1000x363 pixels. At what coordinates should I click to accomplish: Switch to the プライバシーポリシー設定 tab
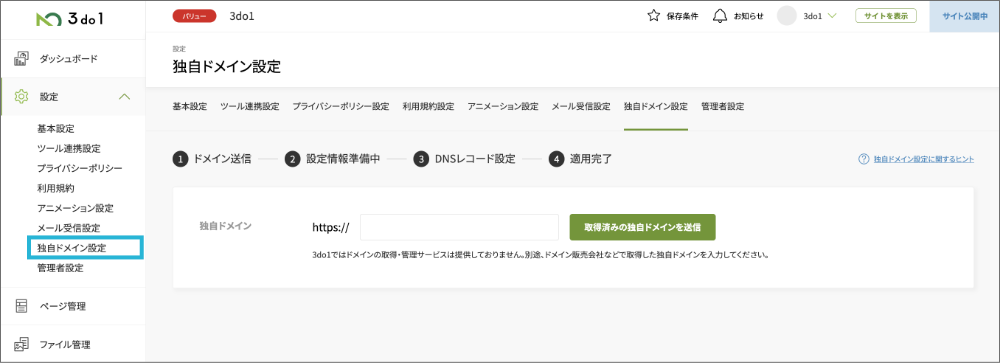(341, 107)
